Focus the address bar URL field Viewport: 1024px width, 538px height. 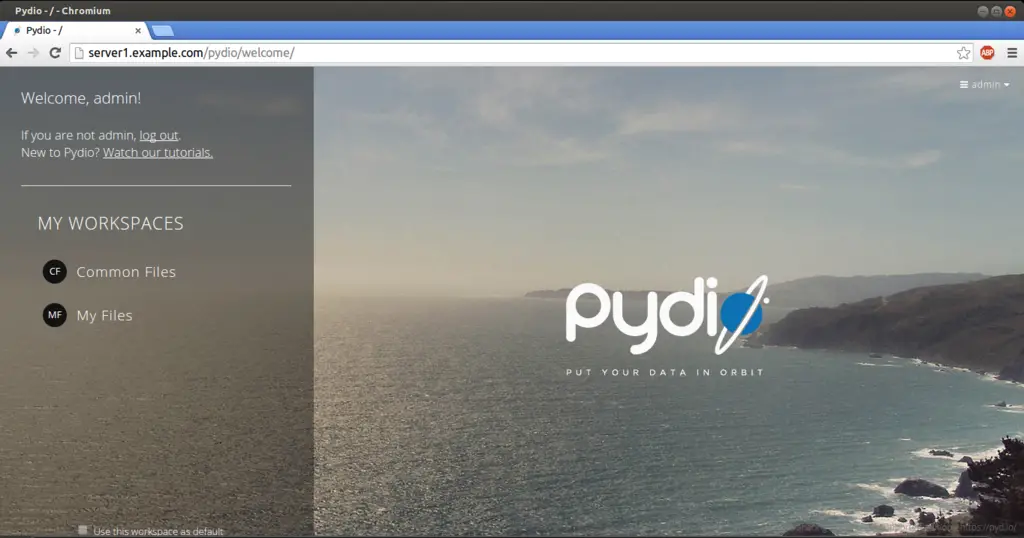[x=521, y=53]
